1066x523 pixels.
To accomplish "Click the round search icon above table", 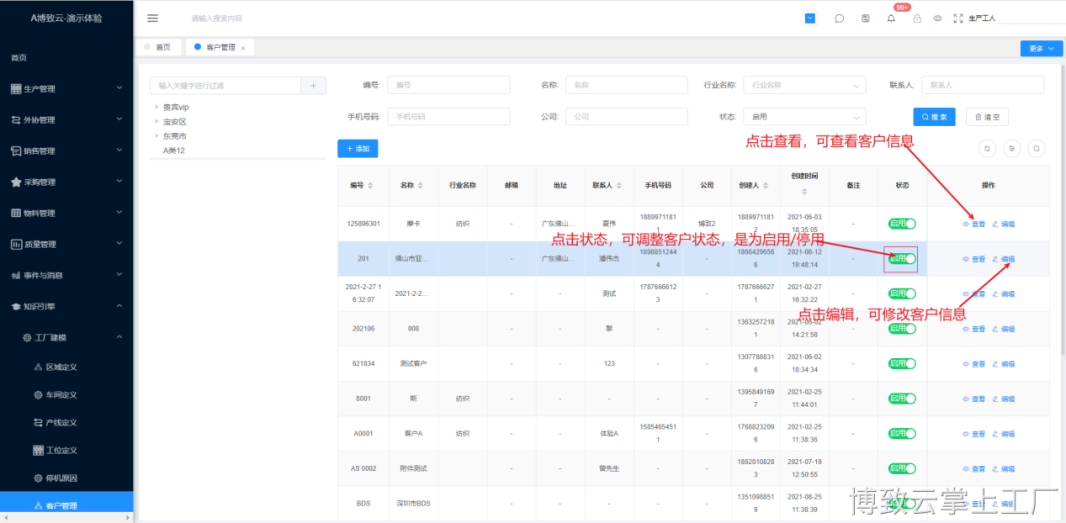I will point(1036,148).
